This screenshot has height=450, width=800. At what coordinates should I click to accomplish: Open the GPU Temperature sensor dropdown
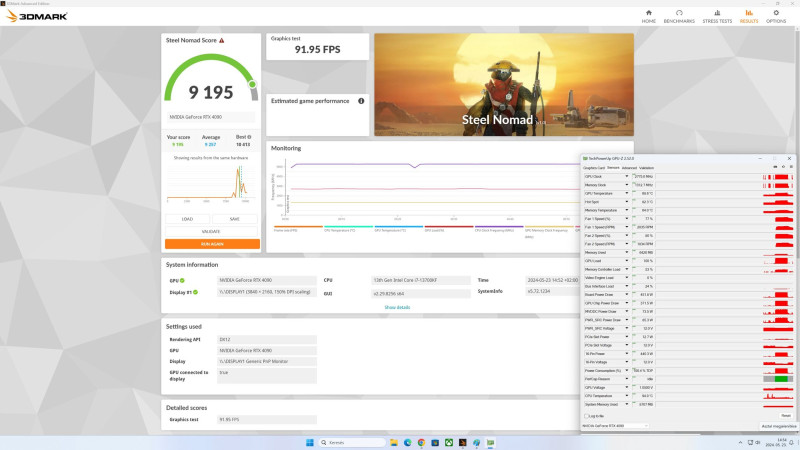pos(627,193)
